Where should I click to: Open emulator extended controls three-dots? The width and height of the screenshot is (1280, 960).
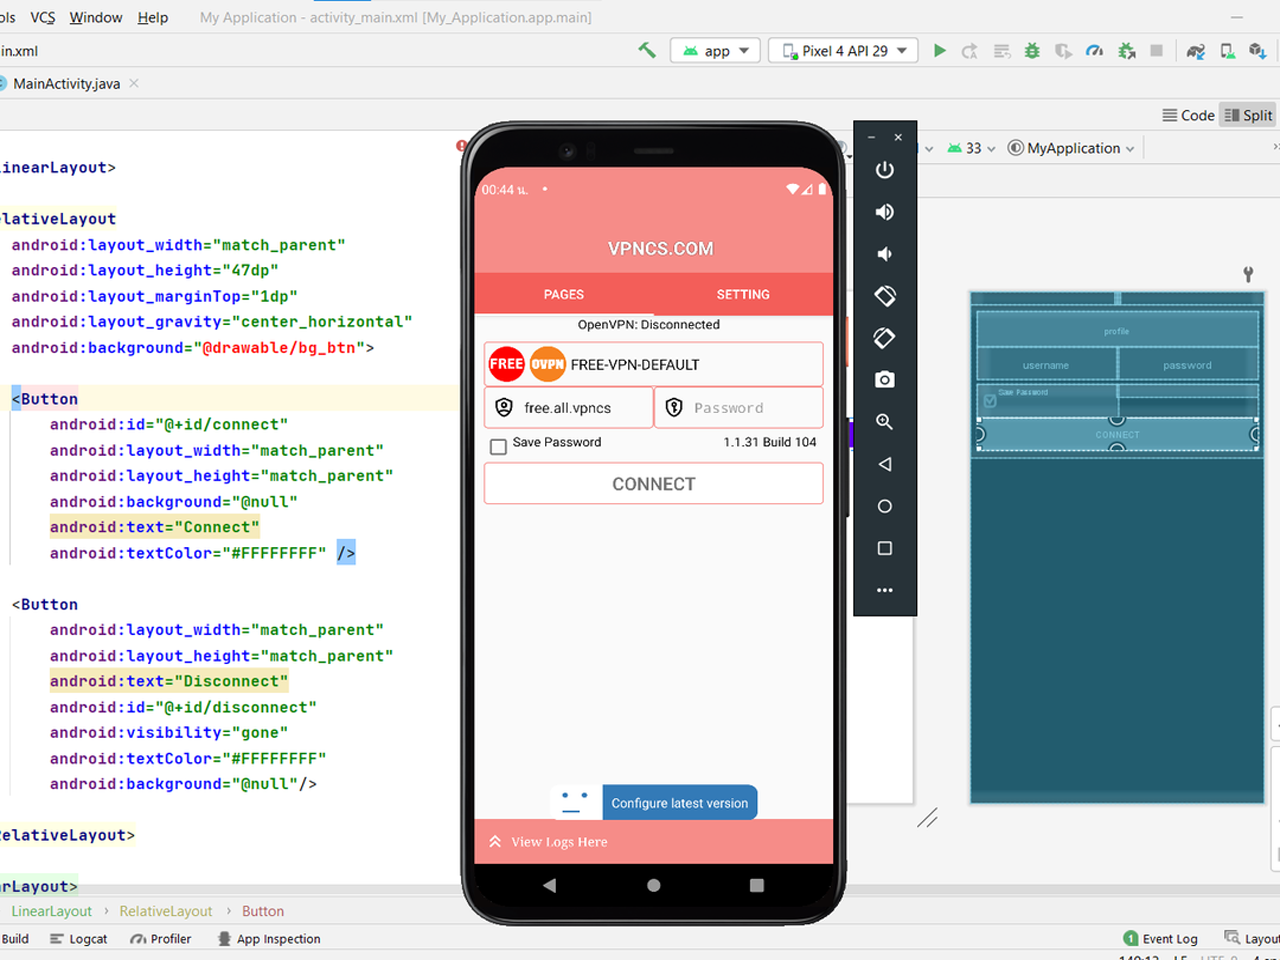click(884, 590)
